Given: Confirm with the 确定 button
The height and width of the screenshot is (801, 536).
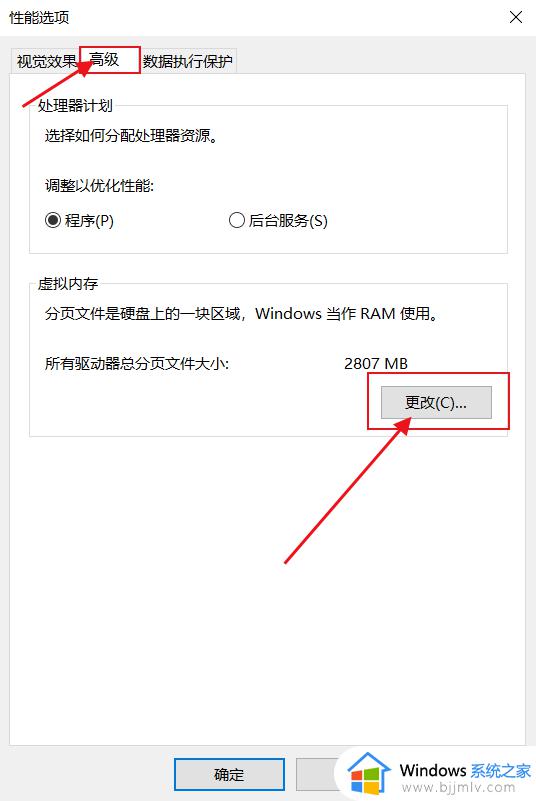Looking at the screenshot, I should tap(229, 774).
